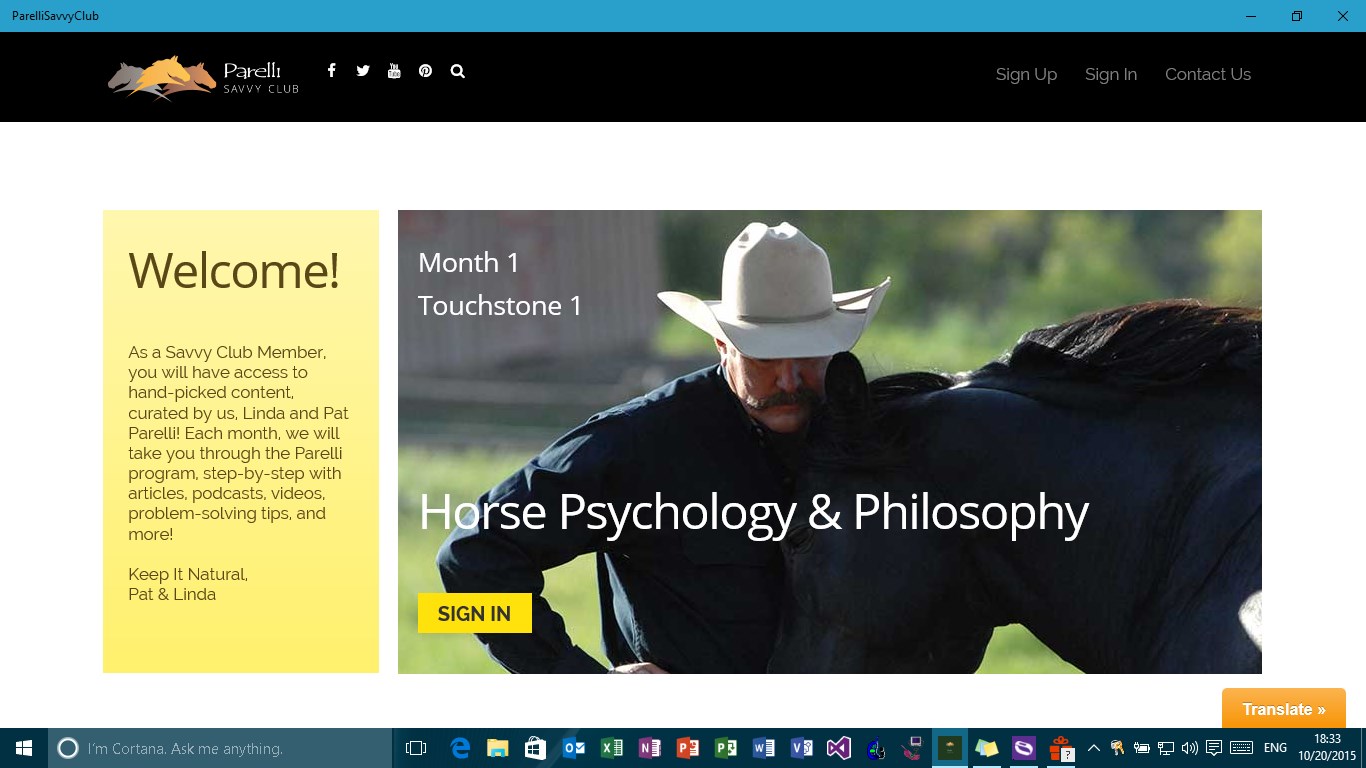
Task: Open the touch keyboard tray icon
Action: coord(1241,748)
